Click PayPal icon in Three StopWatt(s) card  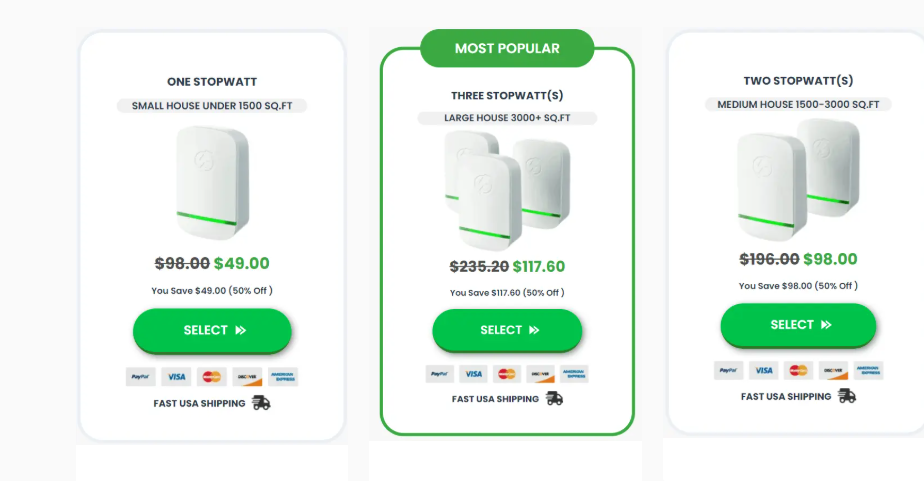[439, 374]
